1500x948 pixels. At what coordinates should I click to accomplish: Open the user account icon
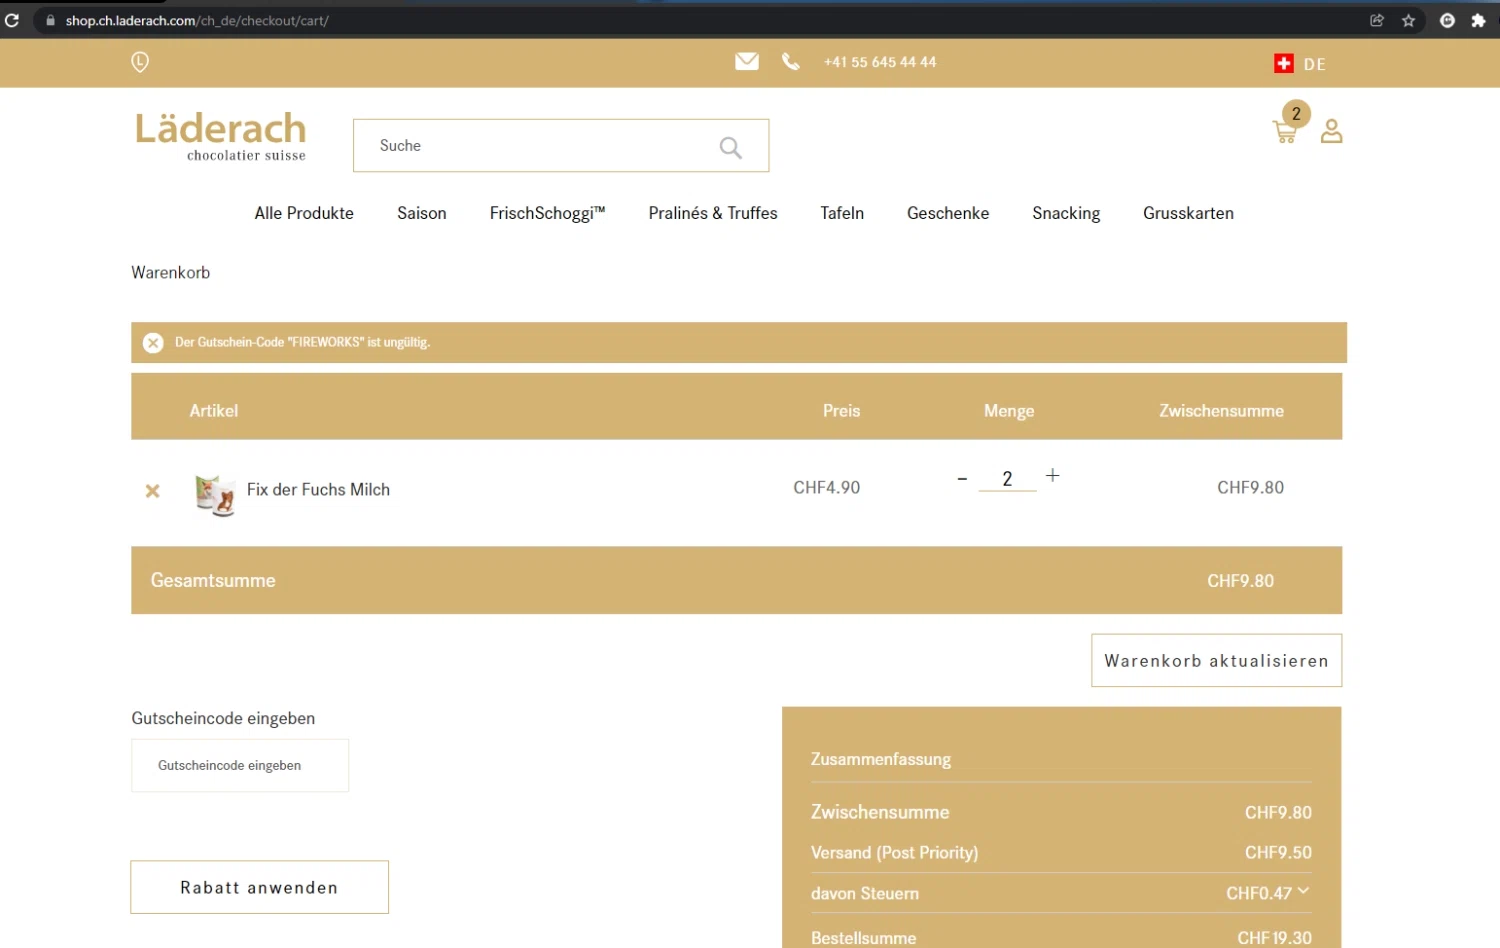coord(1331,131)
